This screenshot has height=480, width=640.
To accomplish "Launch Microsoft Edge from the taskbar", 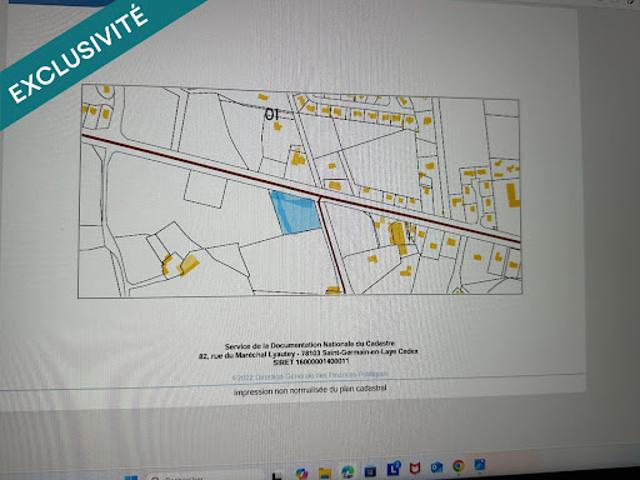I will coord(347,471).
